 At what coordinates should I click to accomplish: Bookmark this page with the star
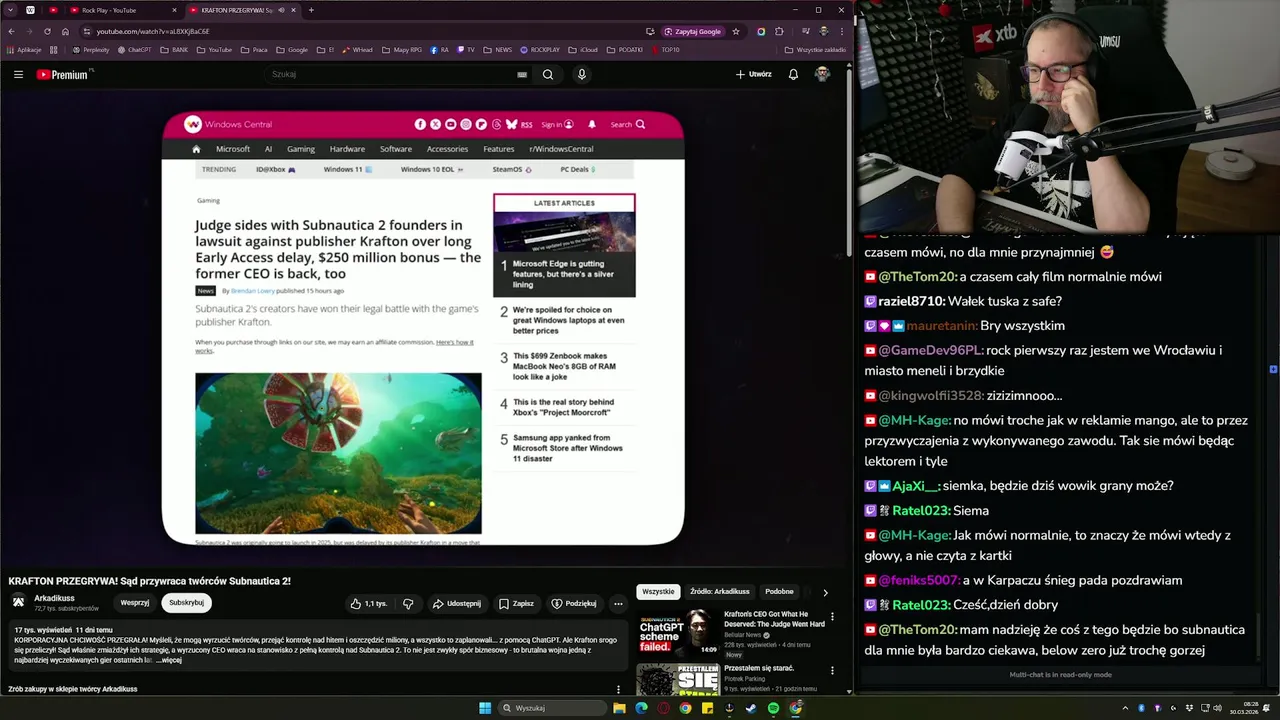[x=736, y=31]
